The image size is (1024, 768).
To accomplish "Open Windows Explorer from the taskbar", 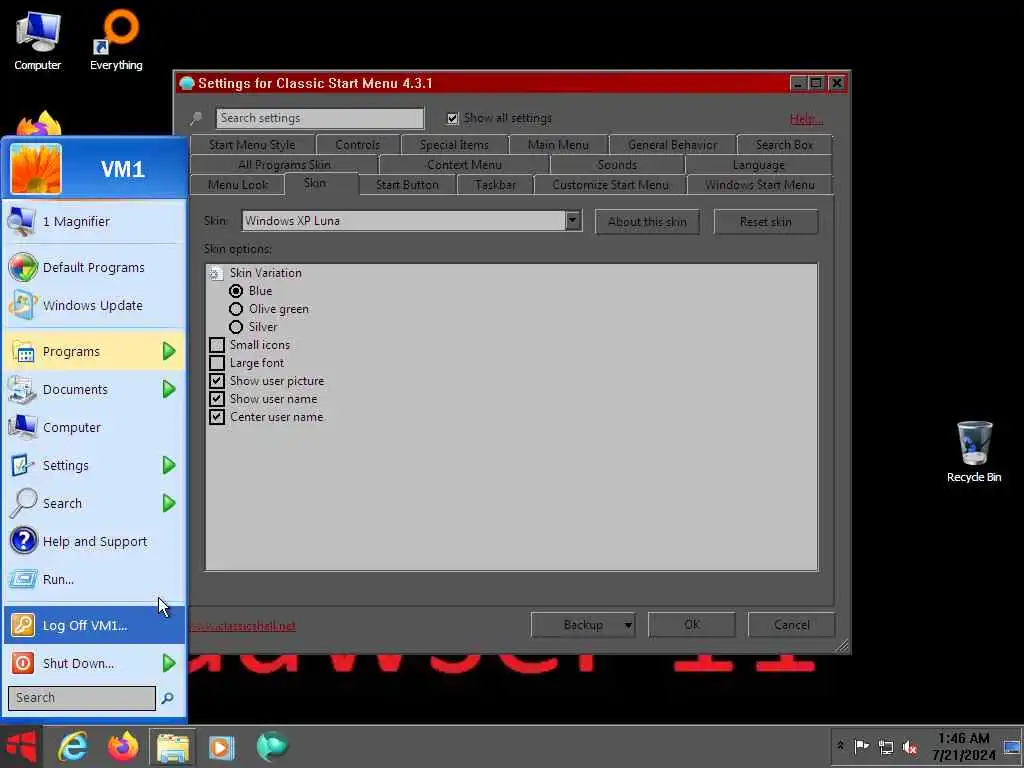I will (172, 747).
